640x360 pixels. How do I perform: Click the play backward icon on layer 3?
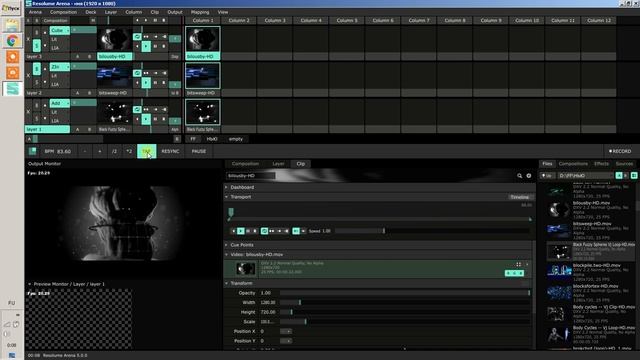click(138, 46)
